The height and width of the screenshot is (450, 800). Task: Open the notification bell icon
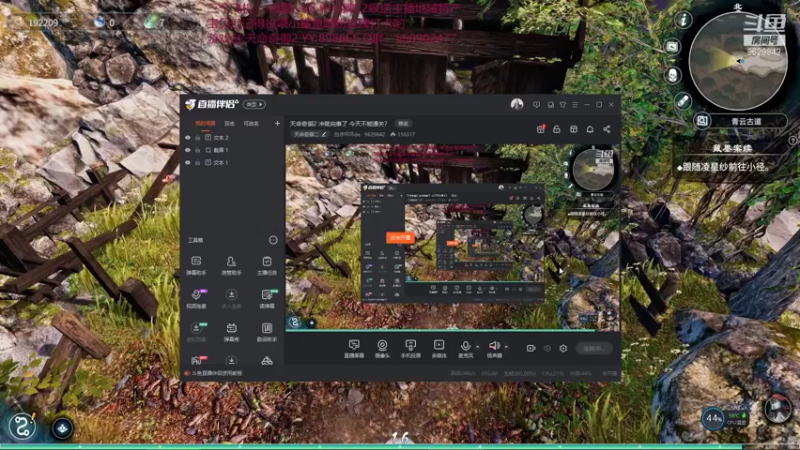[590, 129]
